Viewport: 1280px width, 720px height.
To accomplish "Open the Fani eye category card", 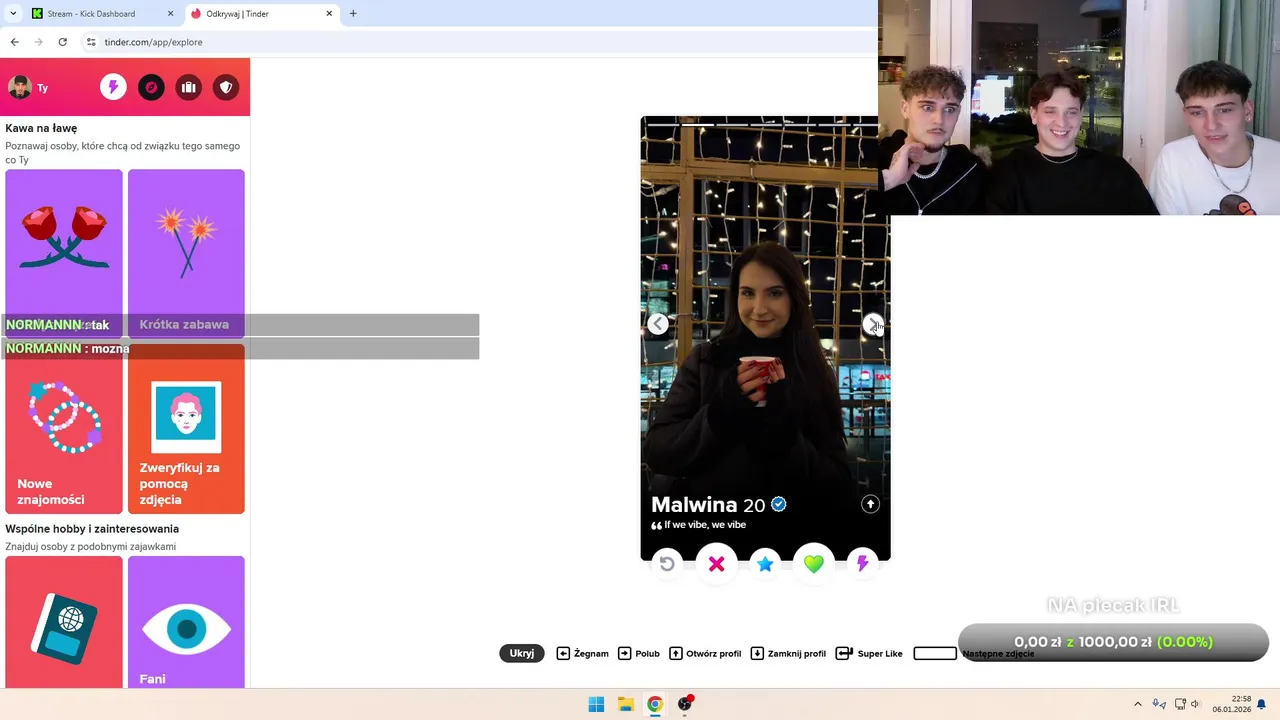I will coord(186,622).
